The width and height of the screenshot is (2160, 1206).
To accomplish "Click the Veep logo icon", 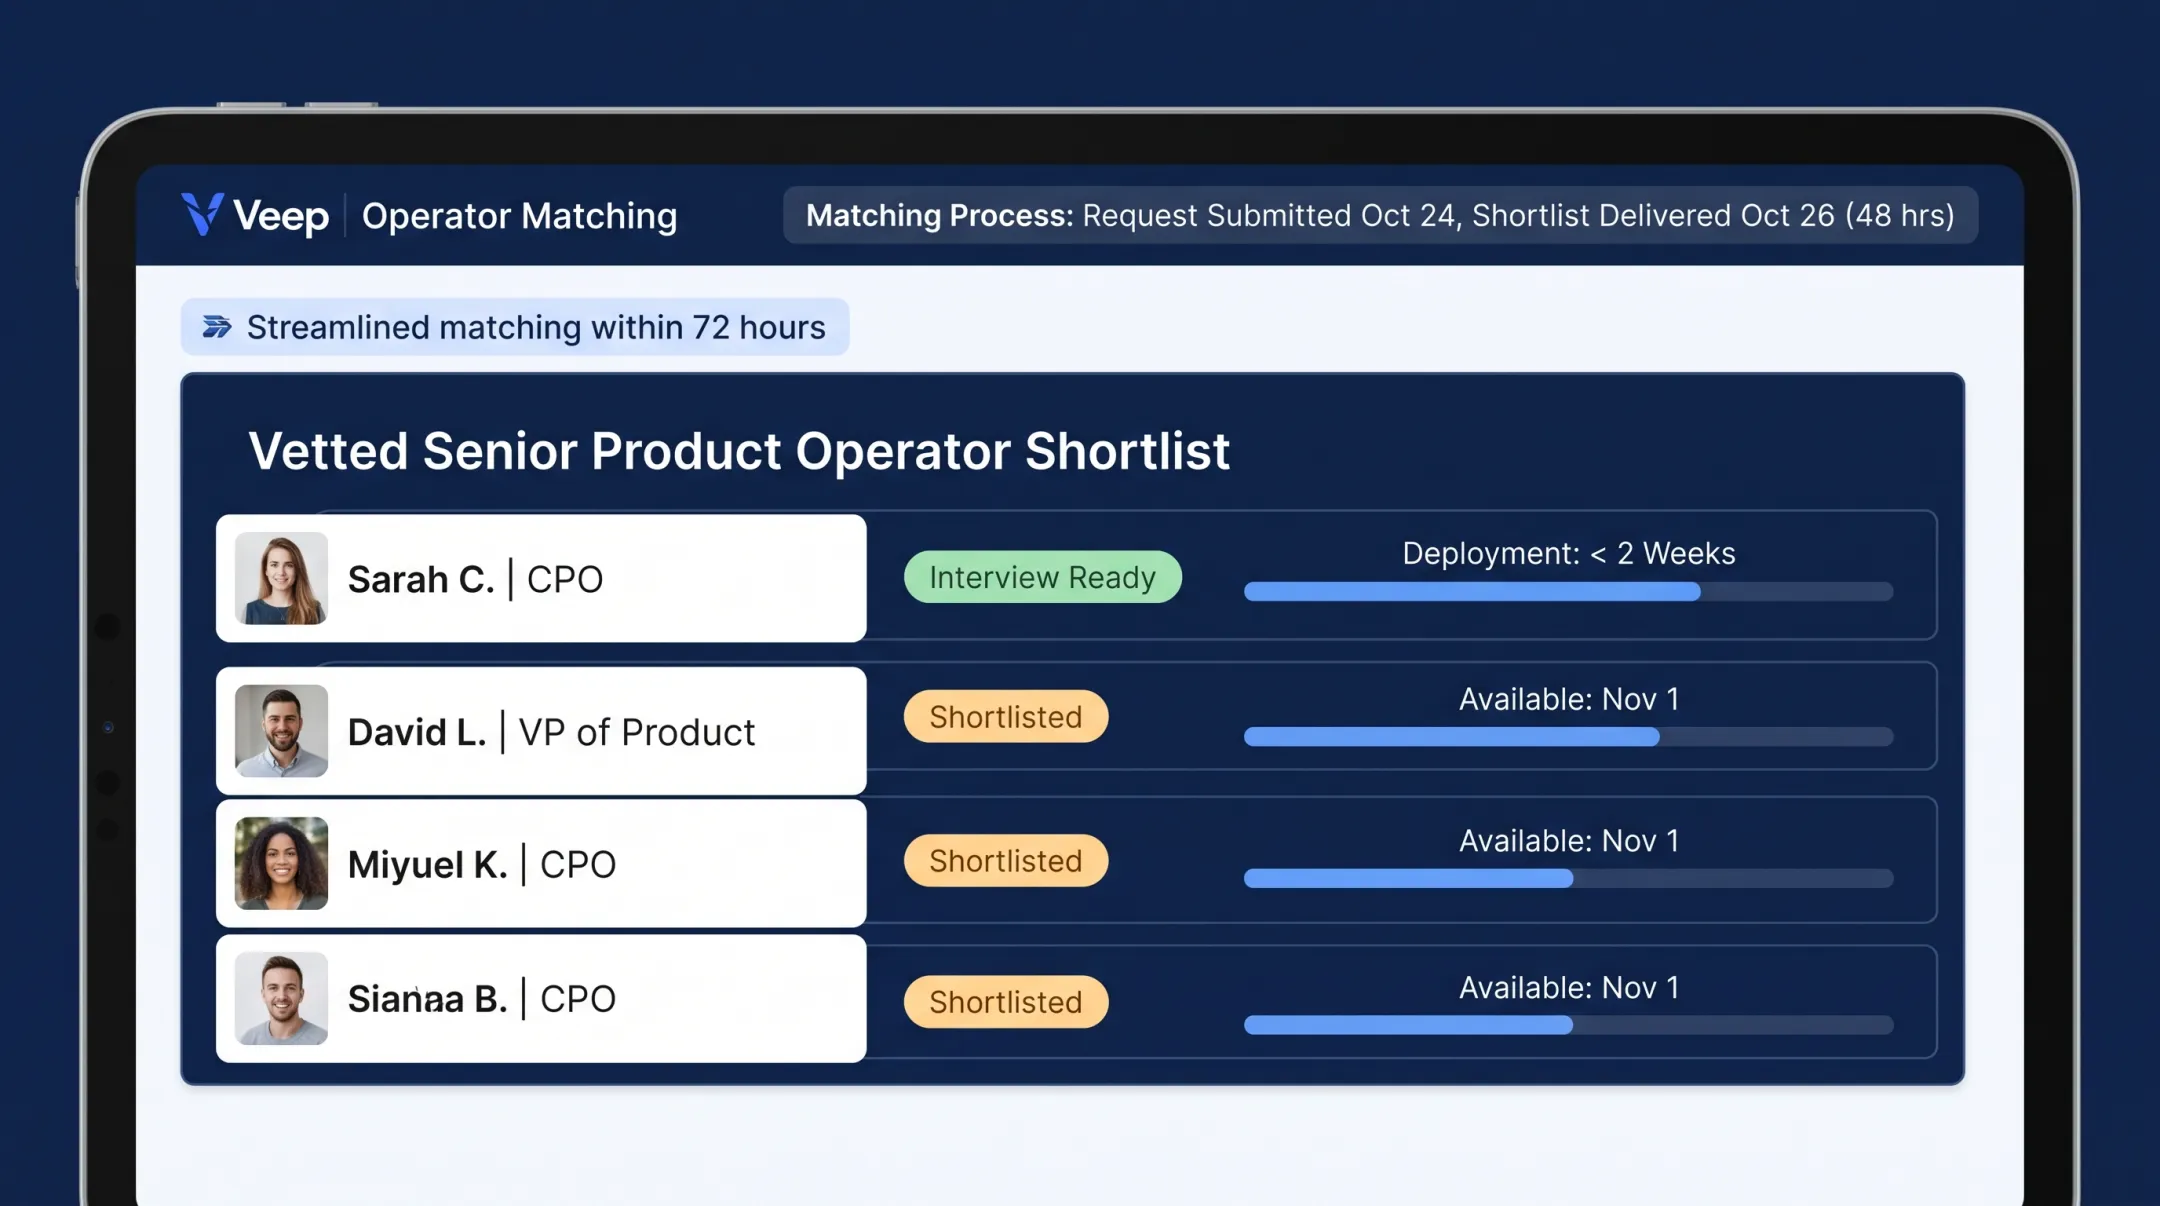I will tap(203, 214).
